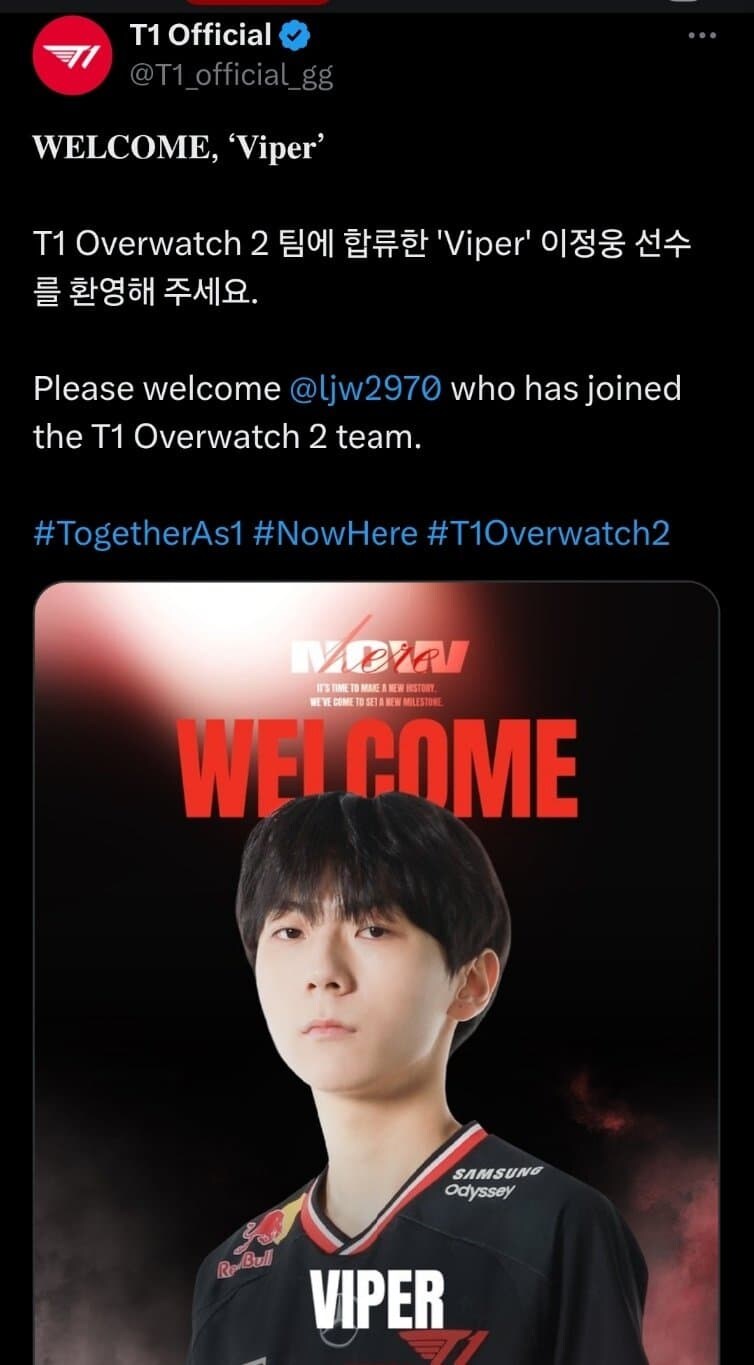Open the @ljw2970 mention profile
The width and height of the screenshot is (754, 1365).
click(365, 388)
